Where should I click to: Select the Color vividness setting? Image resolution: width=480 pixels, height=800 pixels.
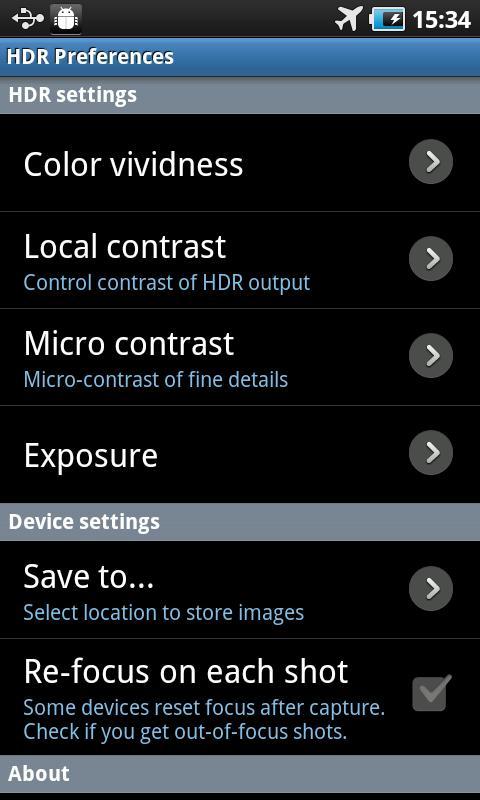tap(240, 163)
